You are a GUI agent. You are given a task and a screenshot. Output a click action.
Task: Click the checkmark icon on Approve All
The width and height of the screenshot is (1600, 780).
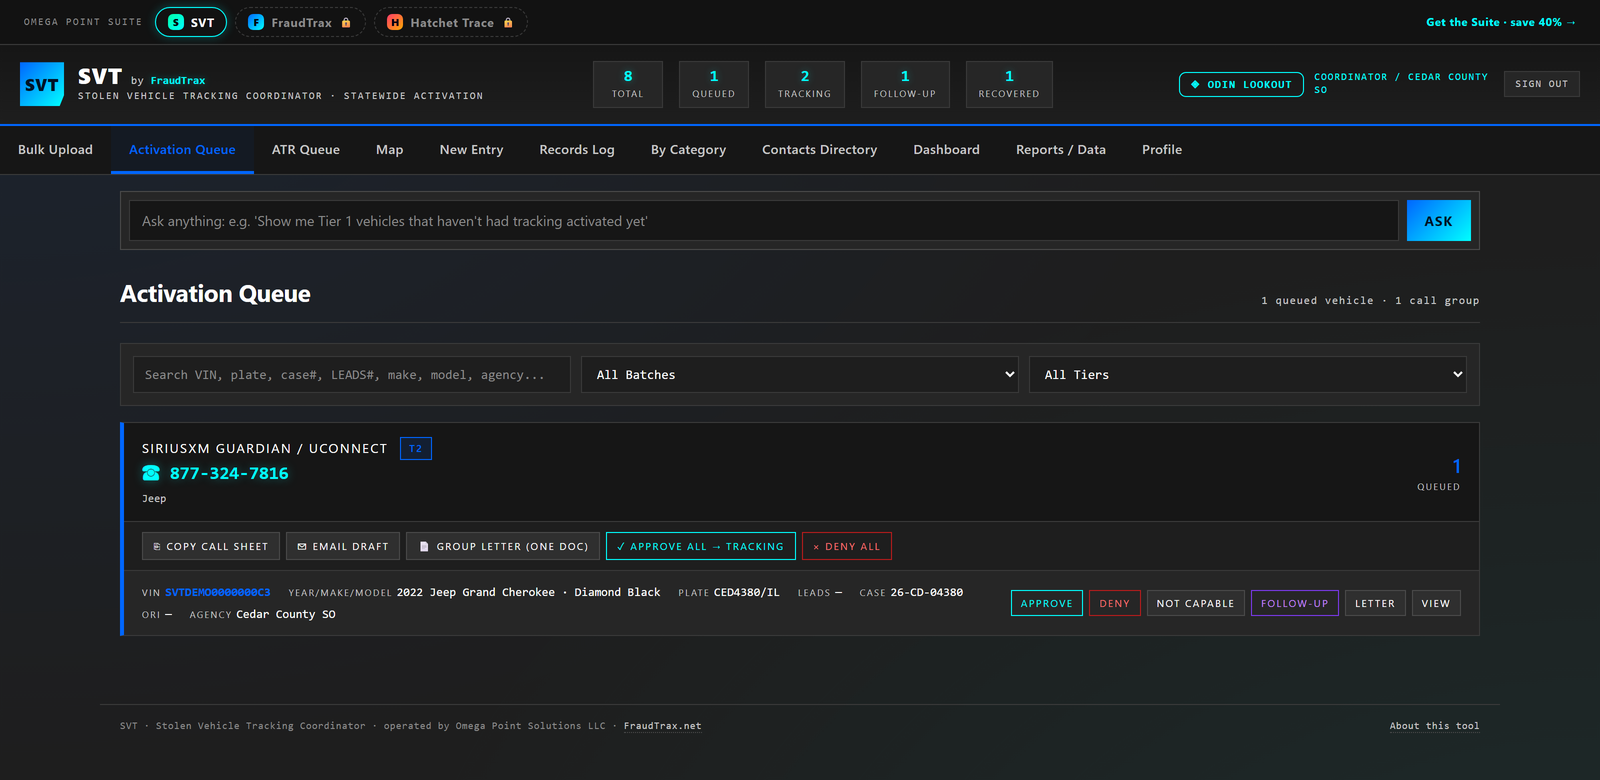click(x=621, y=547)
